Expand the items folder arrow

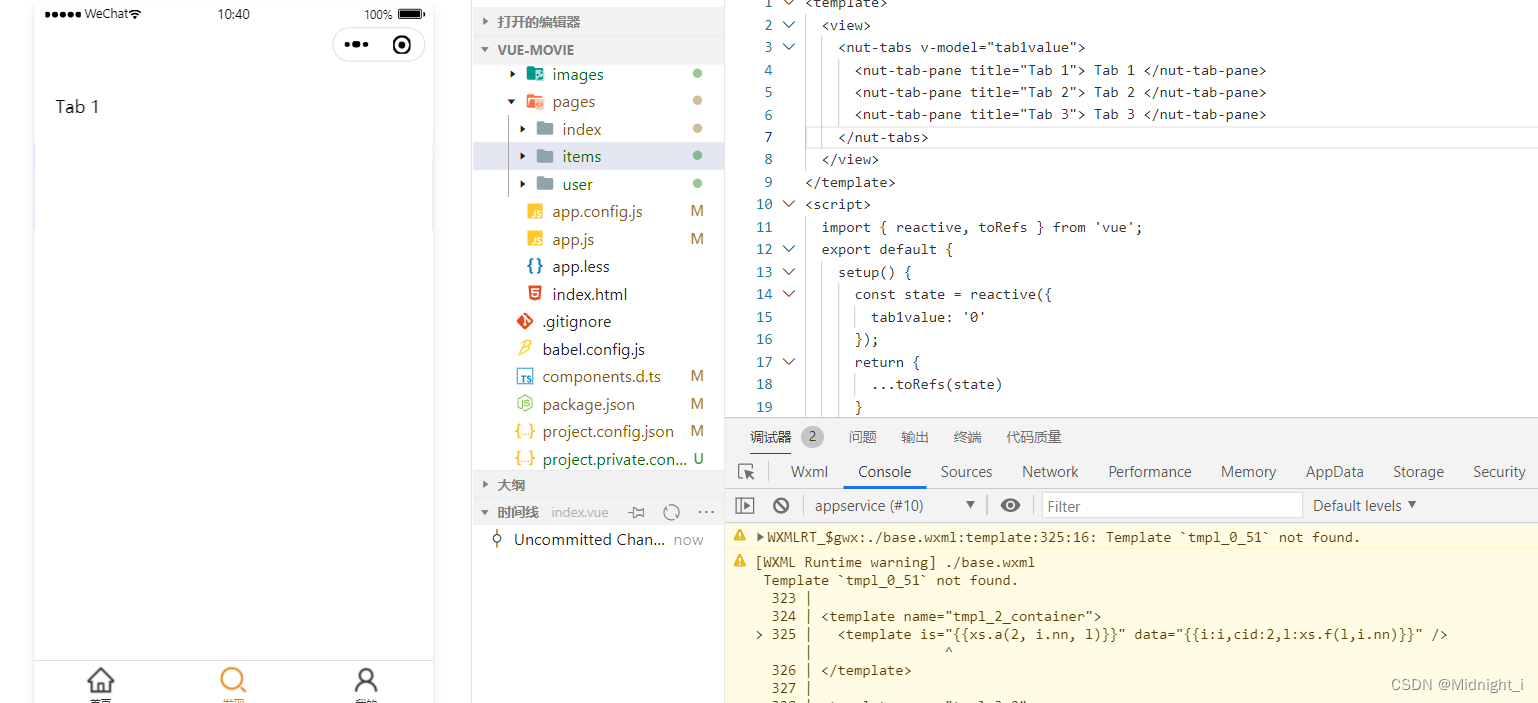click(522, 156)
